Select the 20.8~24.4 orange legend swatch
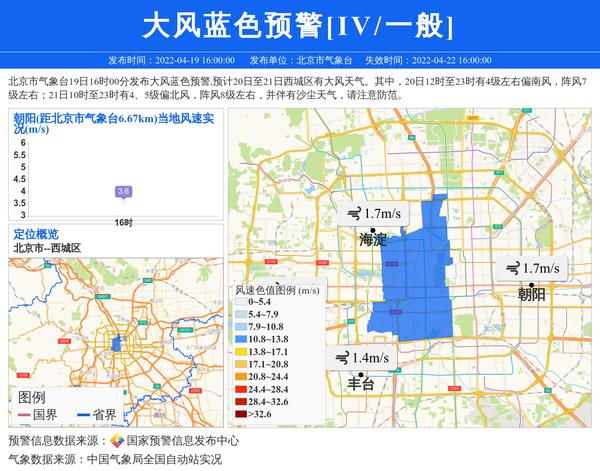 241,376
